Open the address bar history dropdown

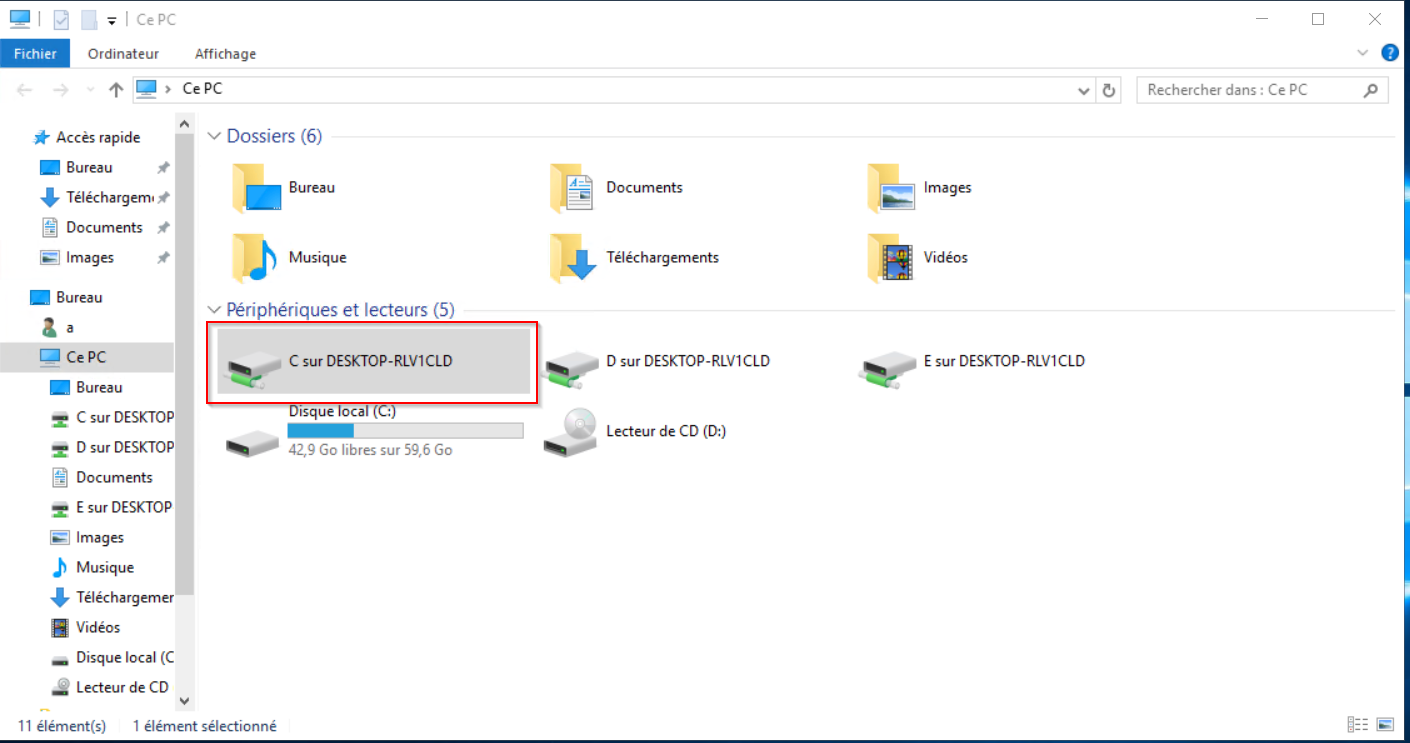point(1084,90)
